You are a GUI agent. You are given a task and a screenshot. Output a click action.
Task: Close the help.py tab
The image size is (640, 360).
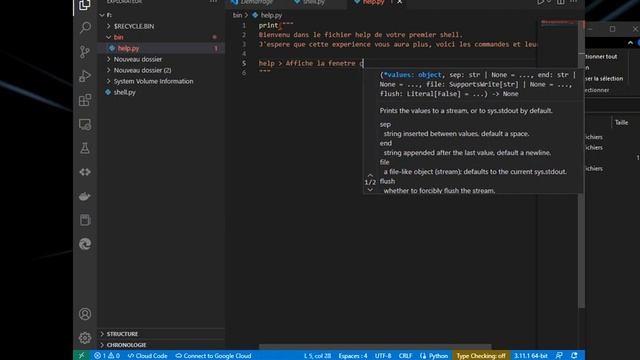400,2
